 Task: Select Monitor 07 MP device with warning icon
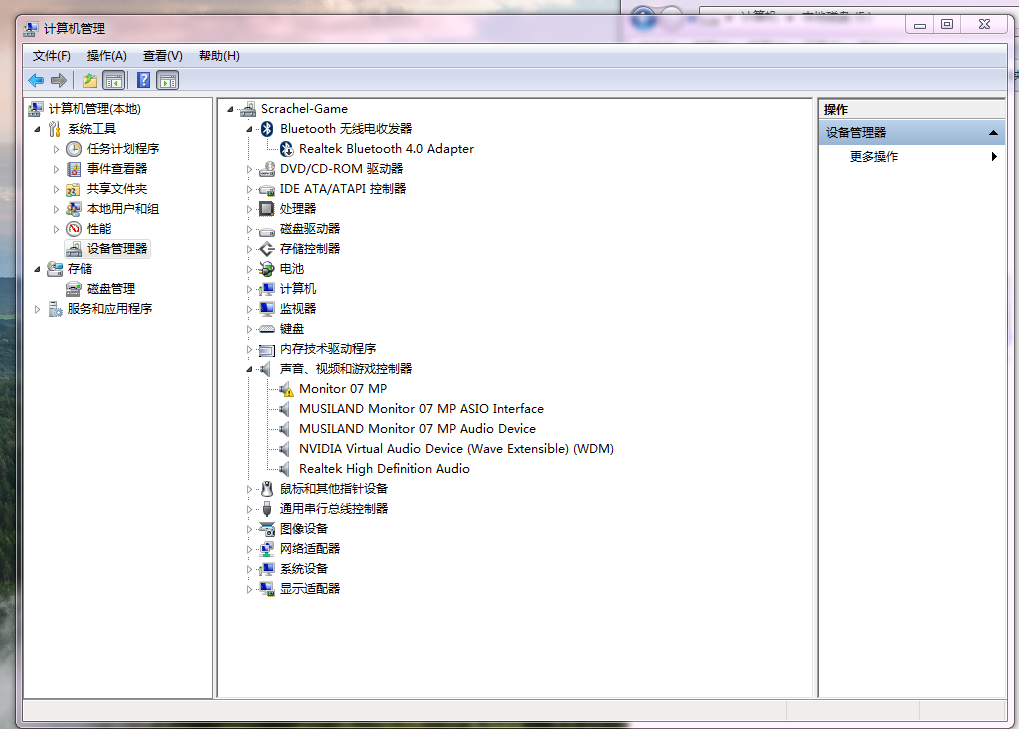coord(342,389)
